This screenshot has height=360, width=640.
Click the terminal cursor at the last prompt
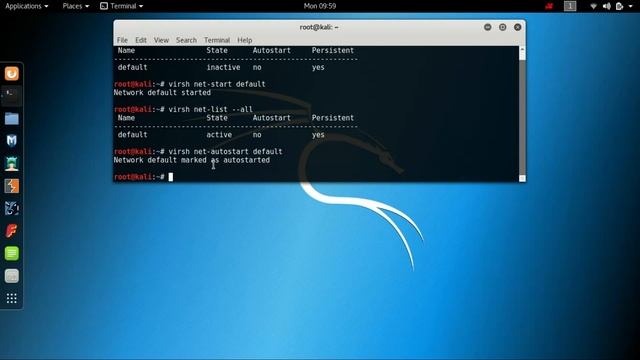click(171, 177)
